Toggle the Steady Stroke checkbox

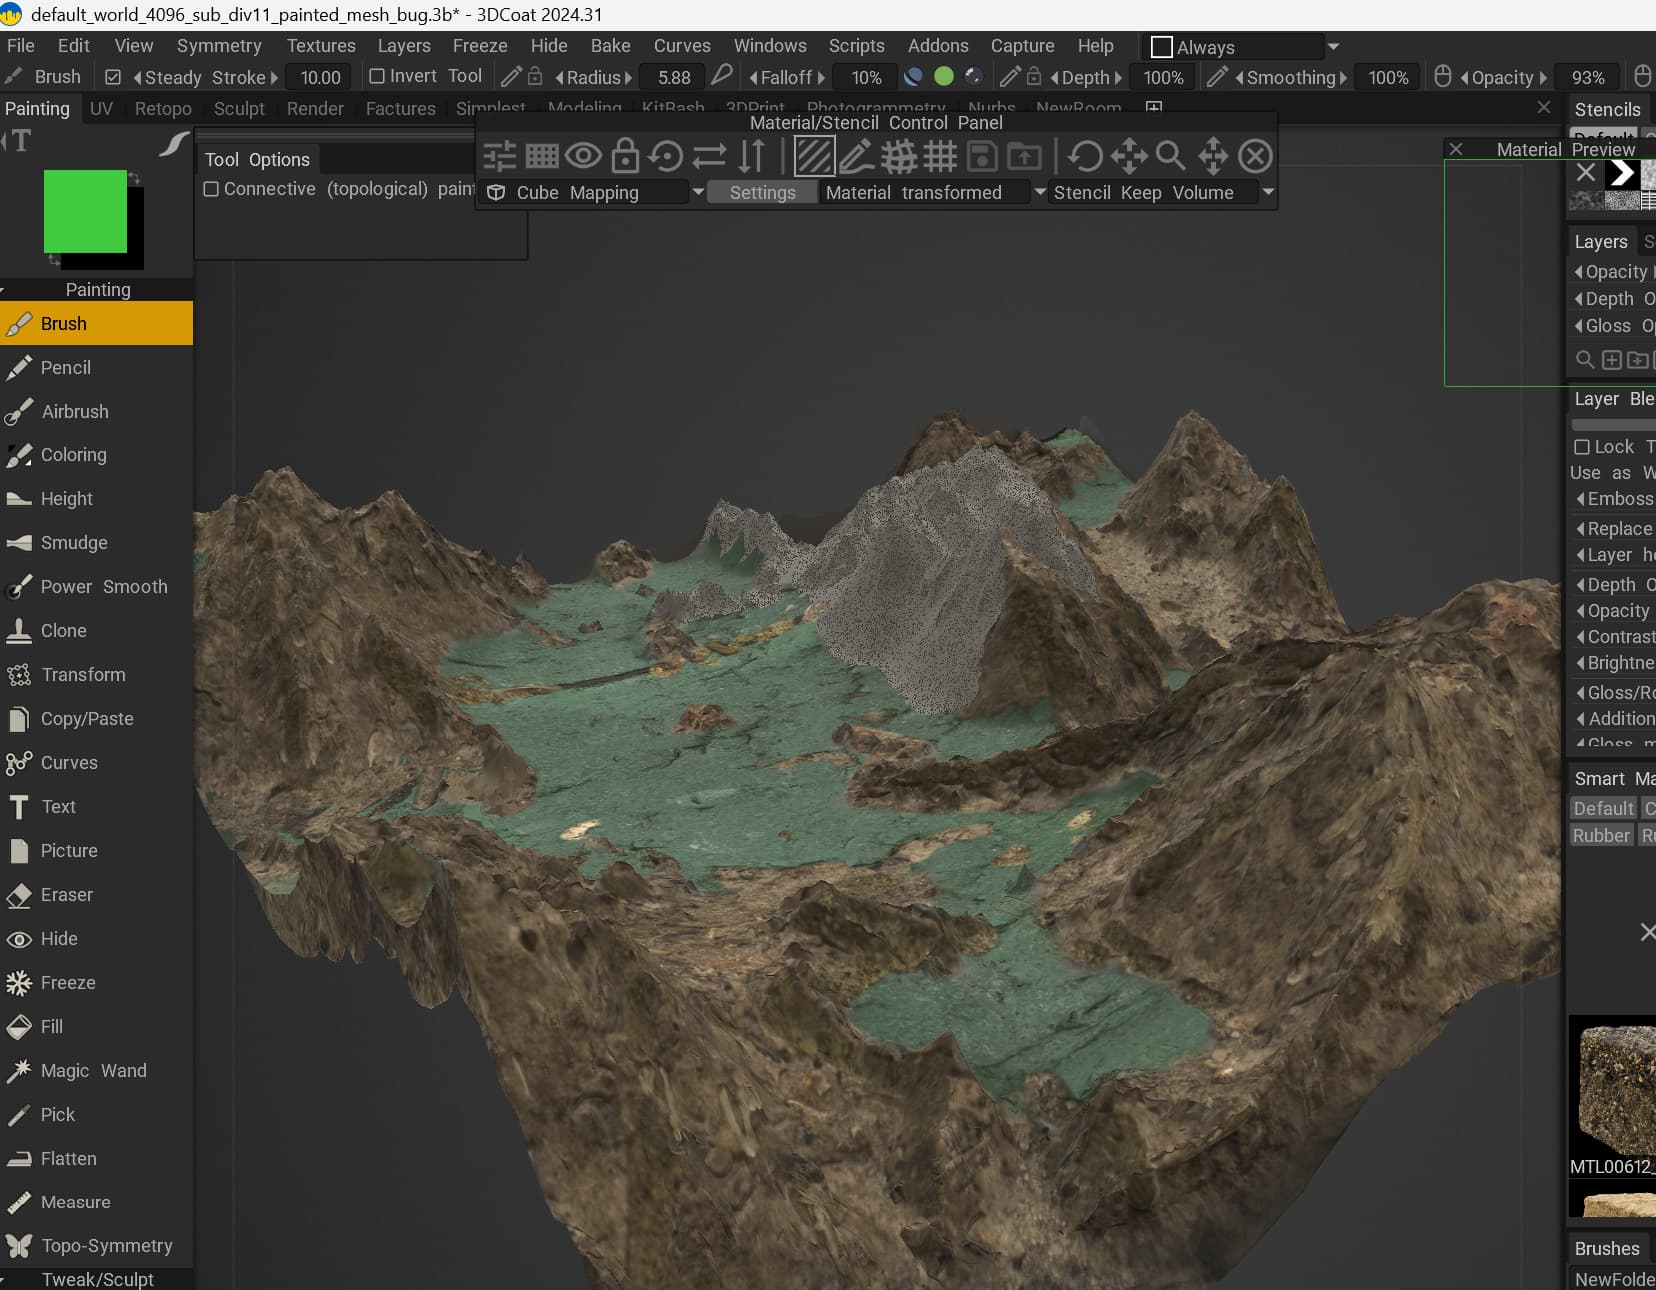tap(113, 77)
